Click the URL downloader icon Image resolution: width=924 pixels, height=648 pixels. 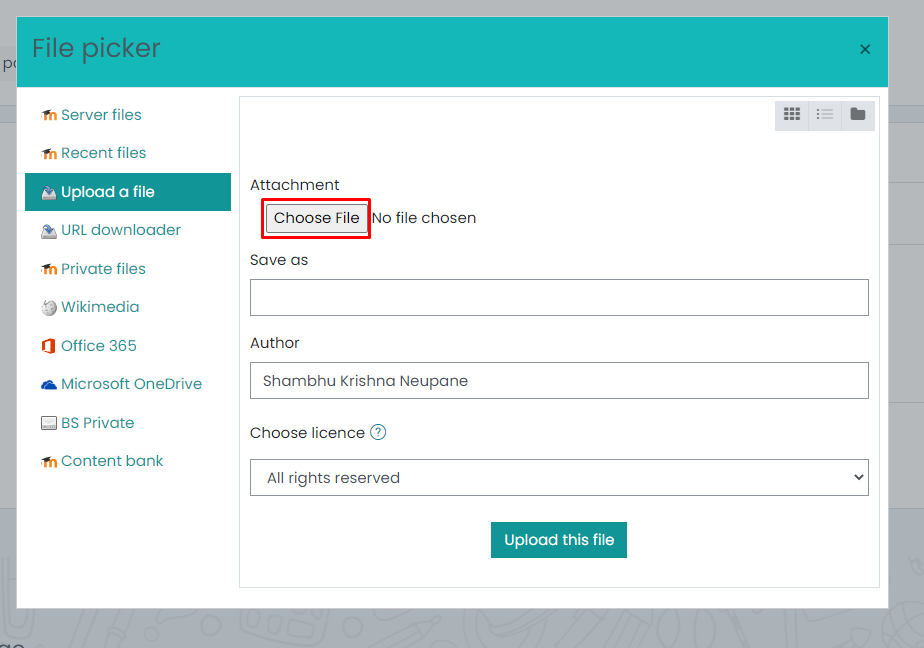(49, 231)
